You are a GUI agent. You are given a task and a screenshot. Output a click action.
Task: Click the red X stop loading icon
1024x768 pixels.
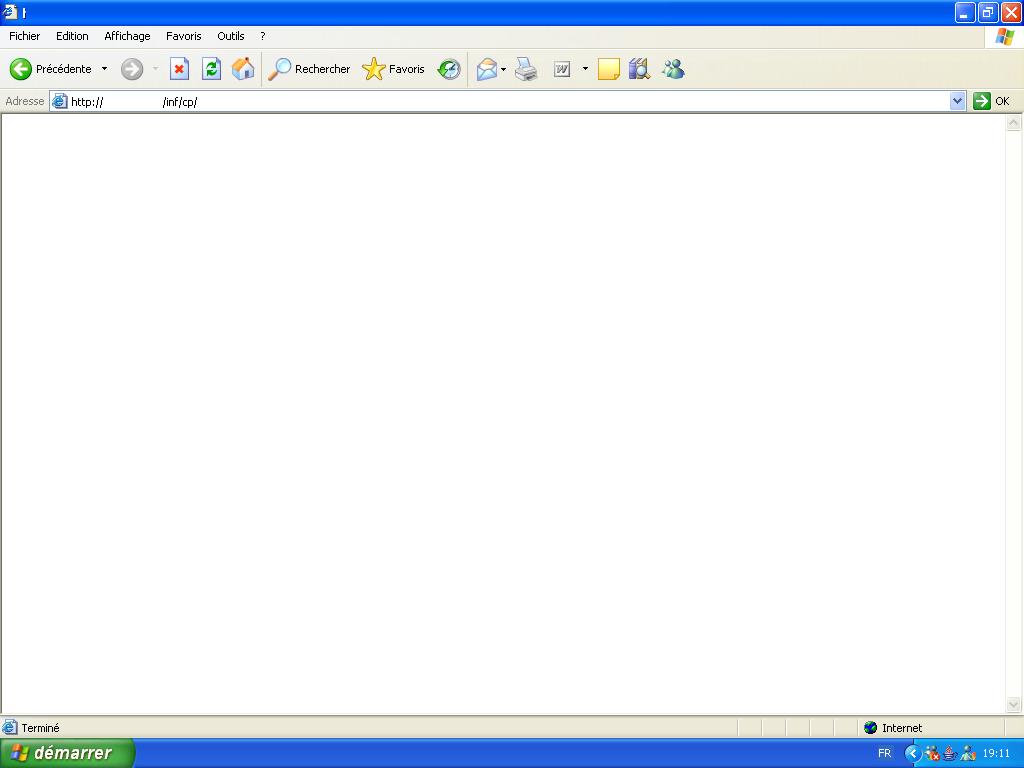click(x=179, y=69)
